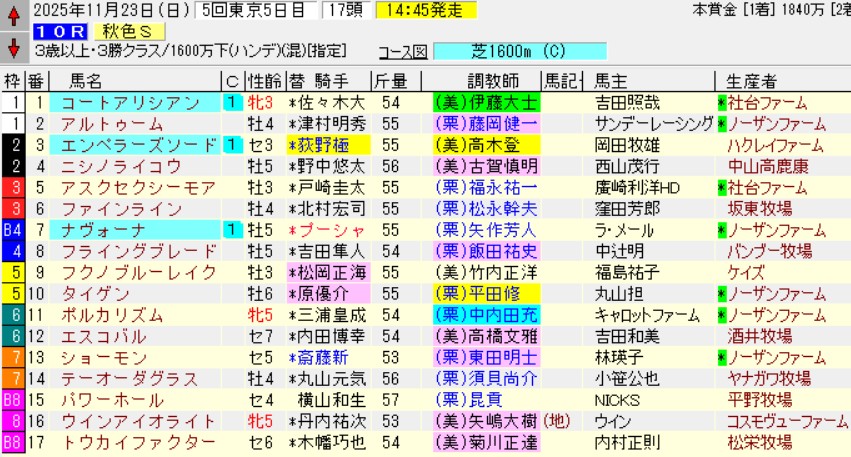Click the orange frame 7 box for ショーモン
The width and height of the screenshot is (851, 457).
pyautogui.click(x=12, y=357)
